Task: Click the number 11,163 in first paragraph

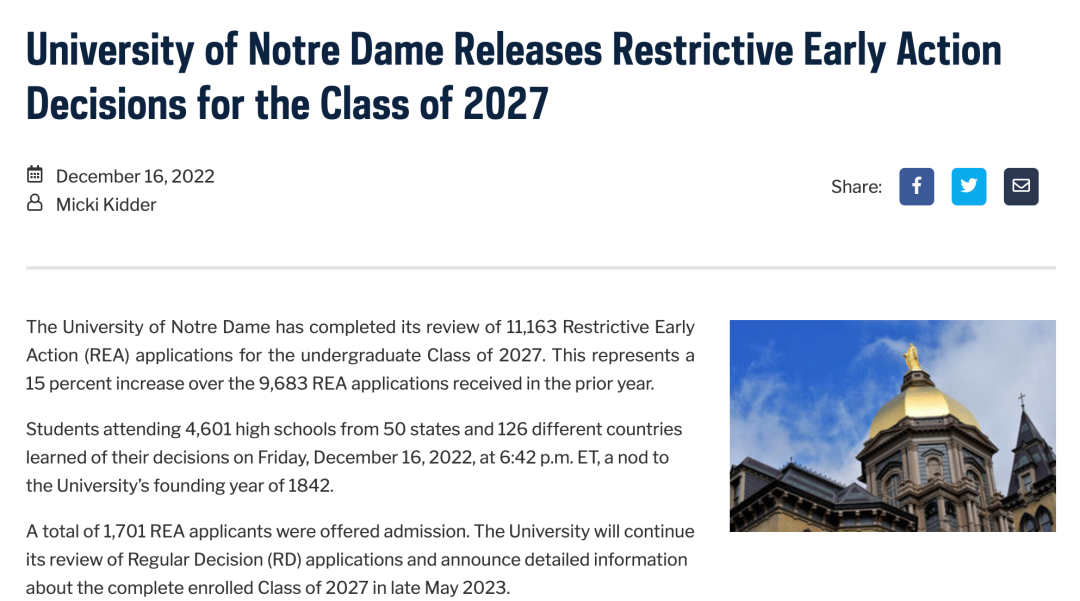Action: click(531, 327)
